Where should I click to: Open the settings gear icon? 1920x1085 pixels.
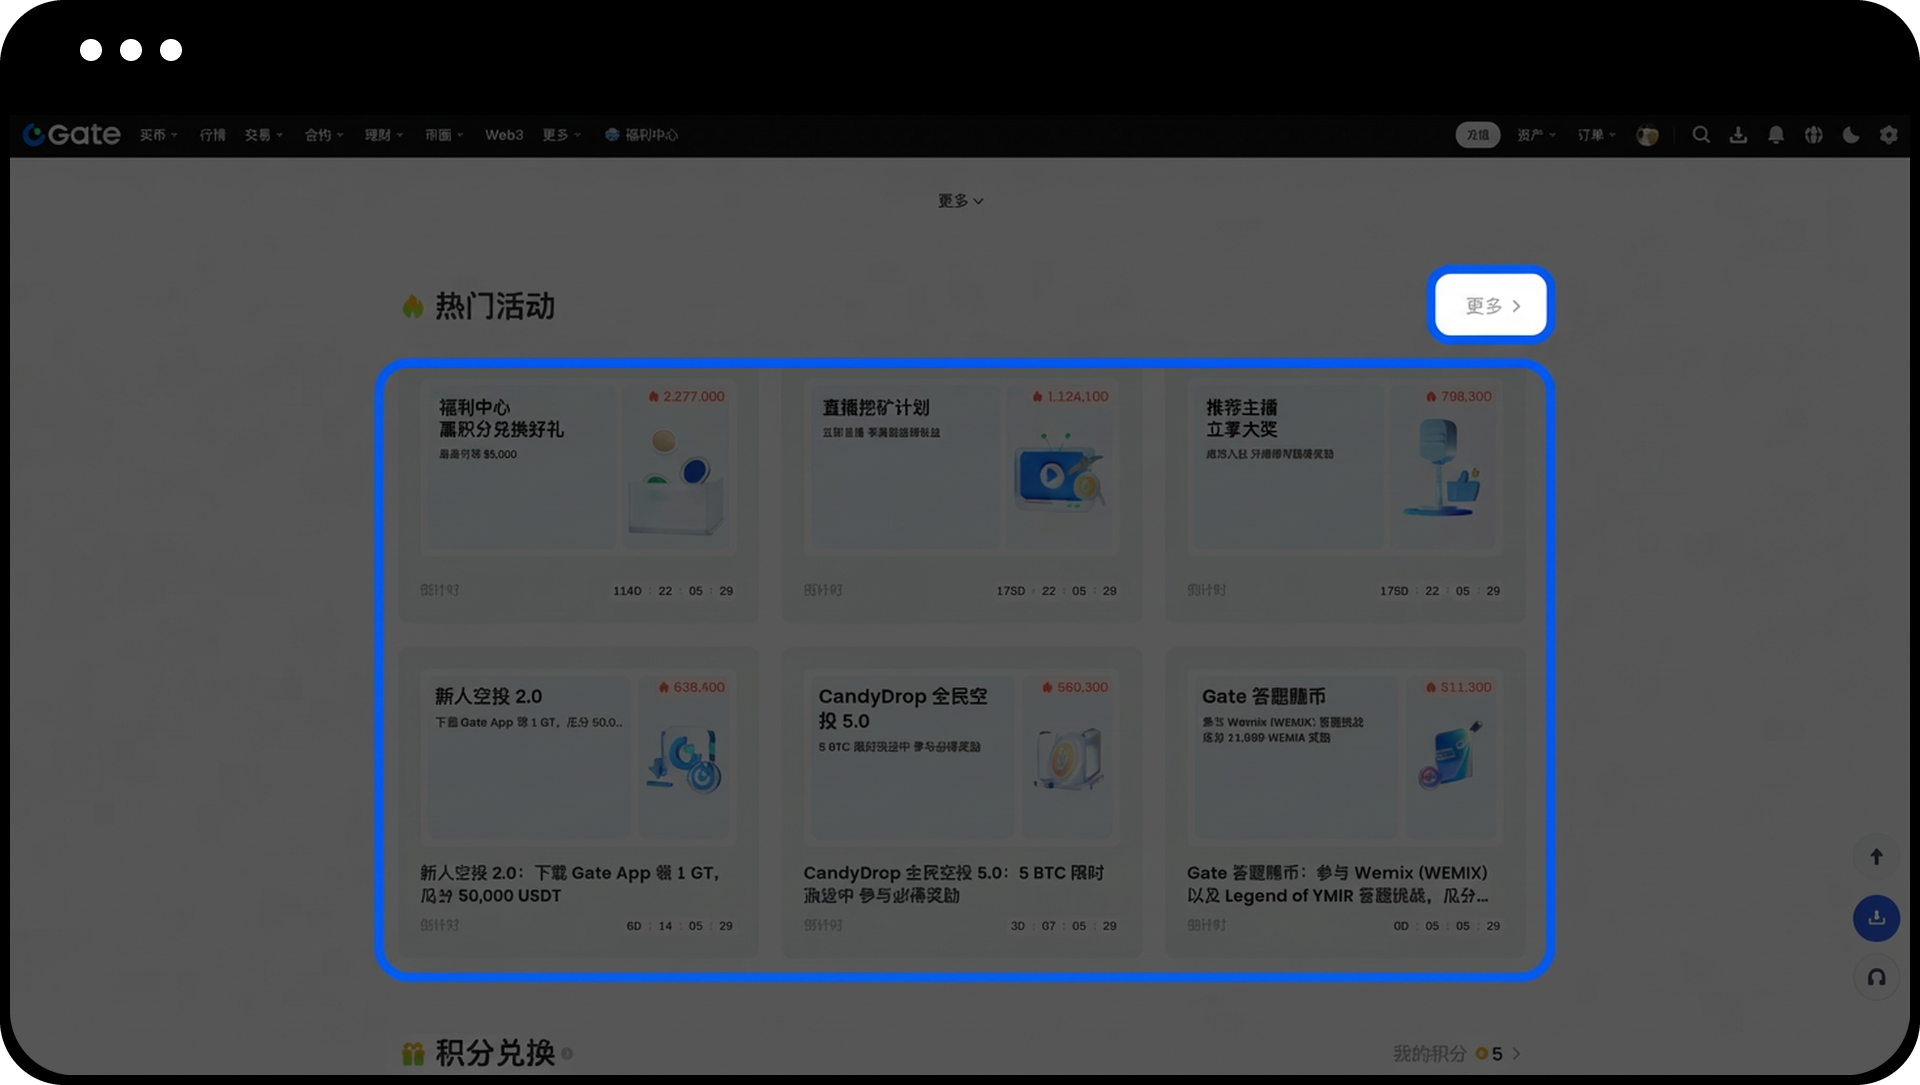click(x=1888, y=135)
